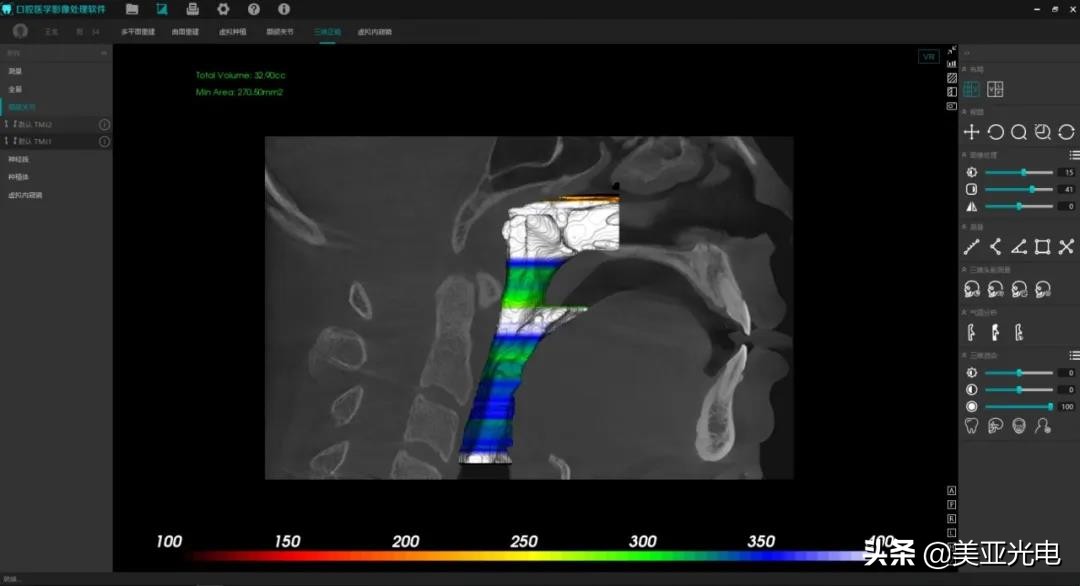Screen dimensions: 1080x586
Task: Click the screenshot camera icon beside the viewport
Action: (951, 106)
